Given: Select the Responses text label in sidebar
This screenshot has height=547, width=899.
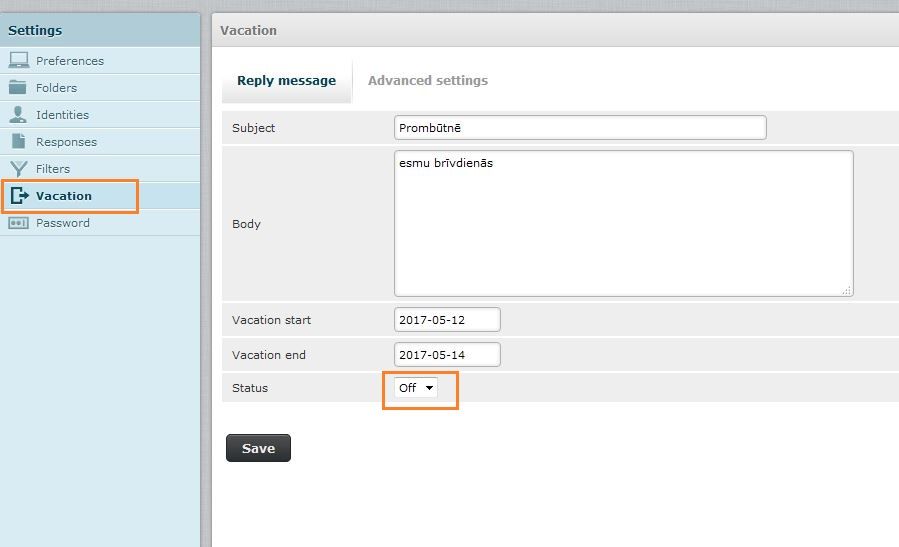Looking at the screenshot, I should (66, 142).
